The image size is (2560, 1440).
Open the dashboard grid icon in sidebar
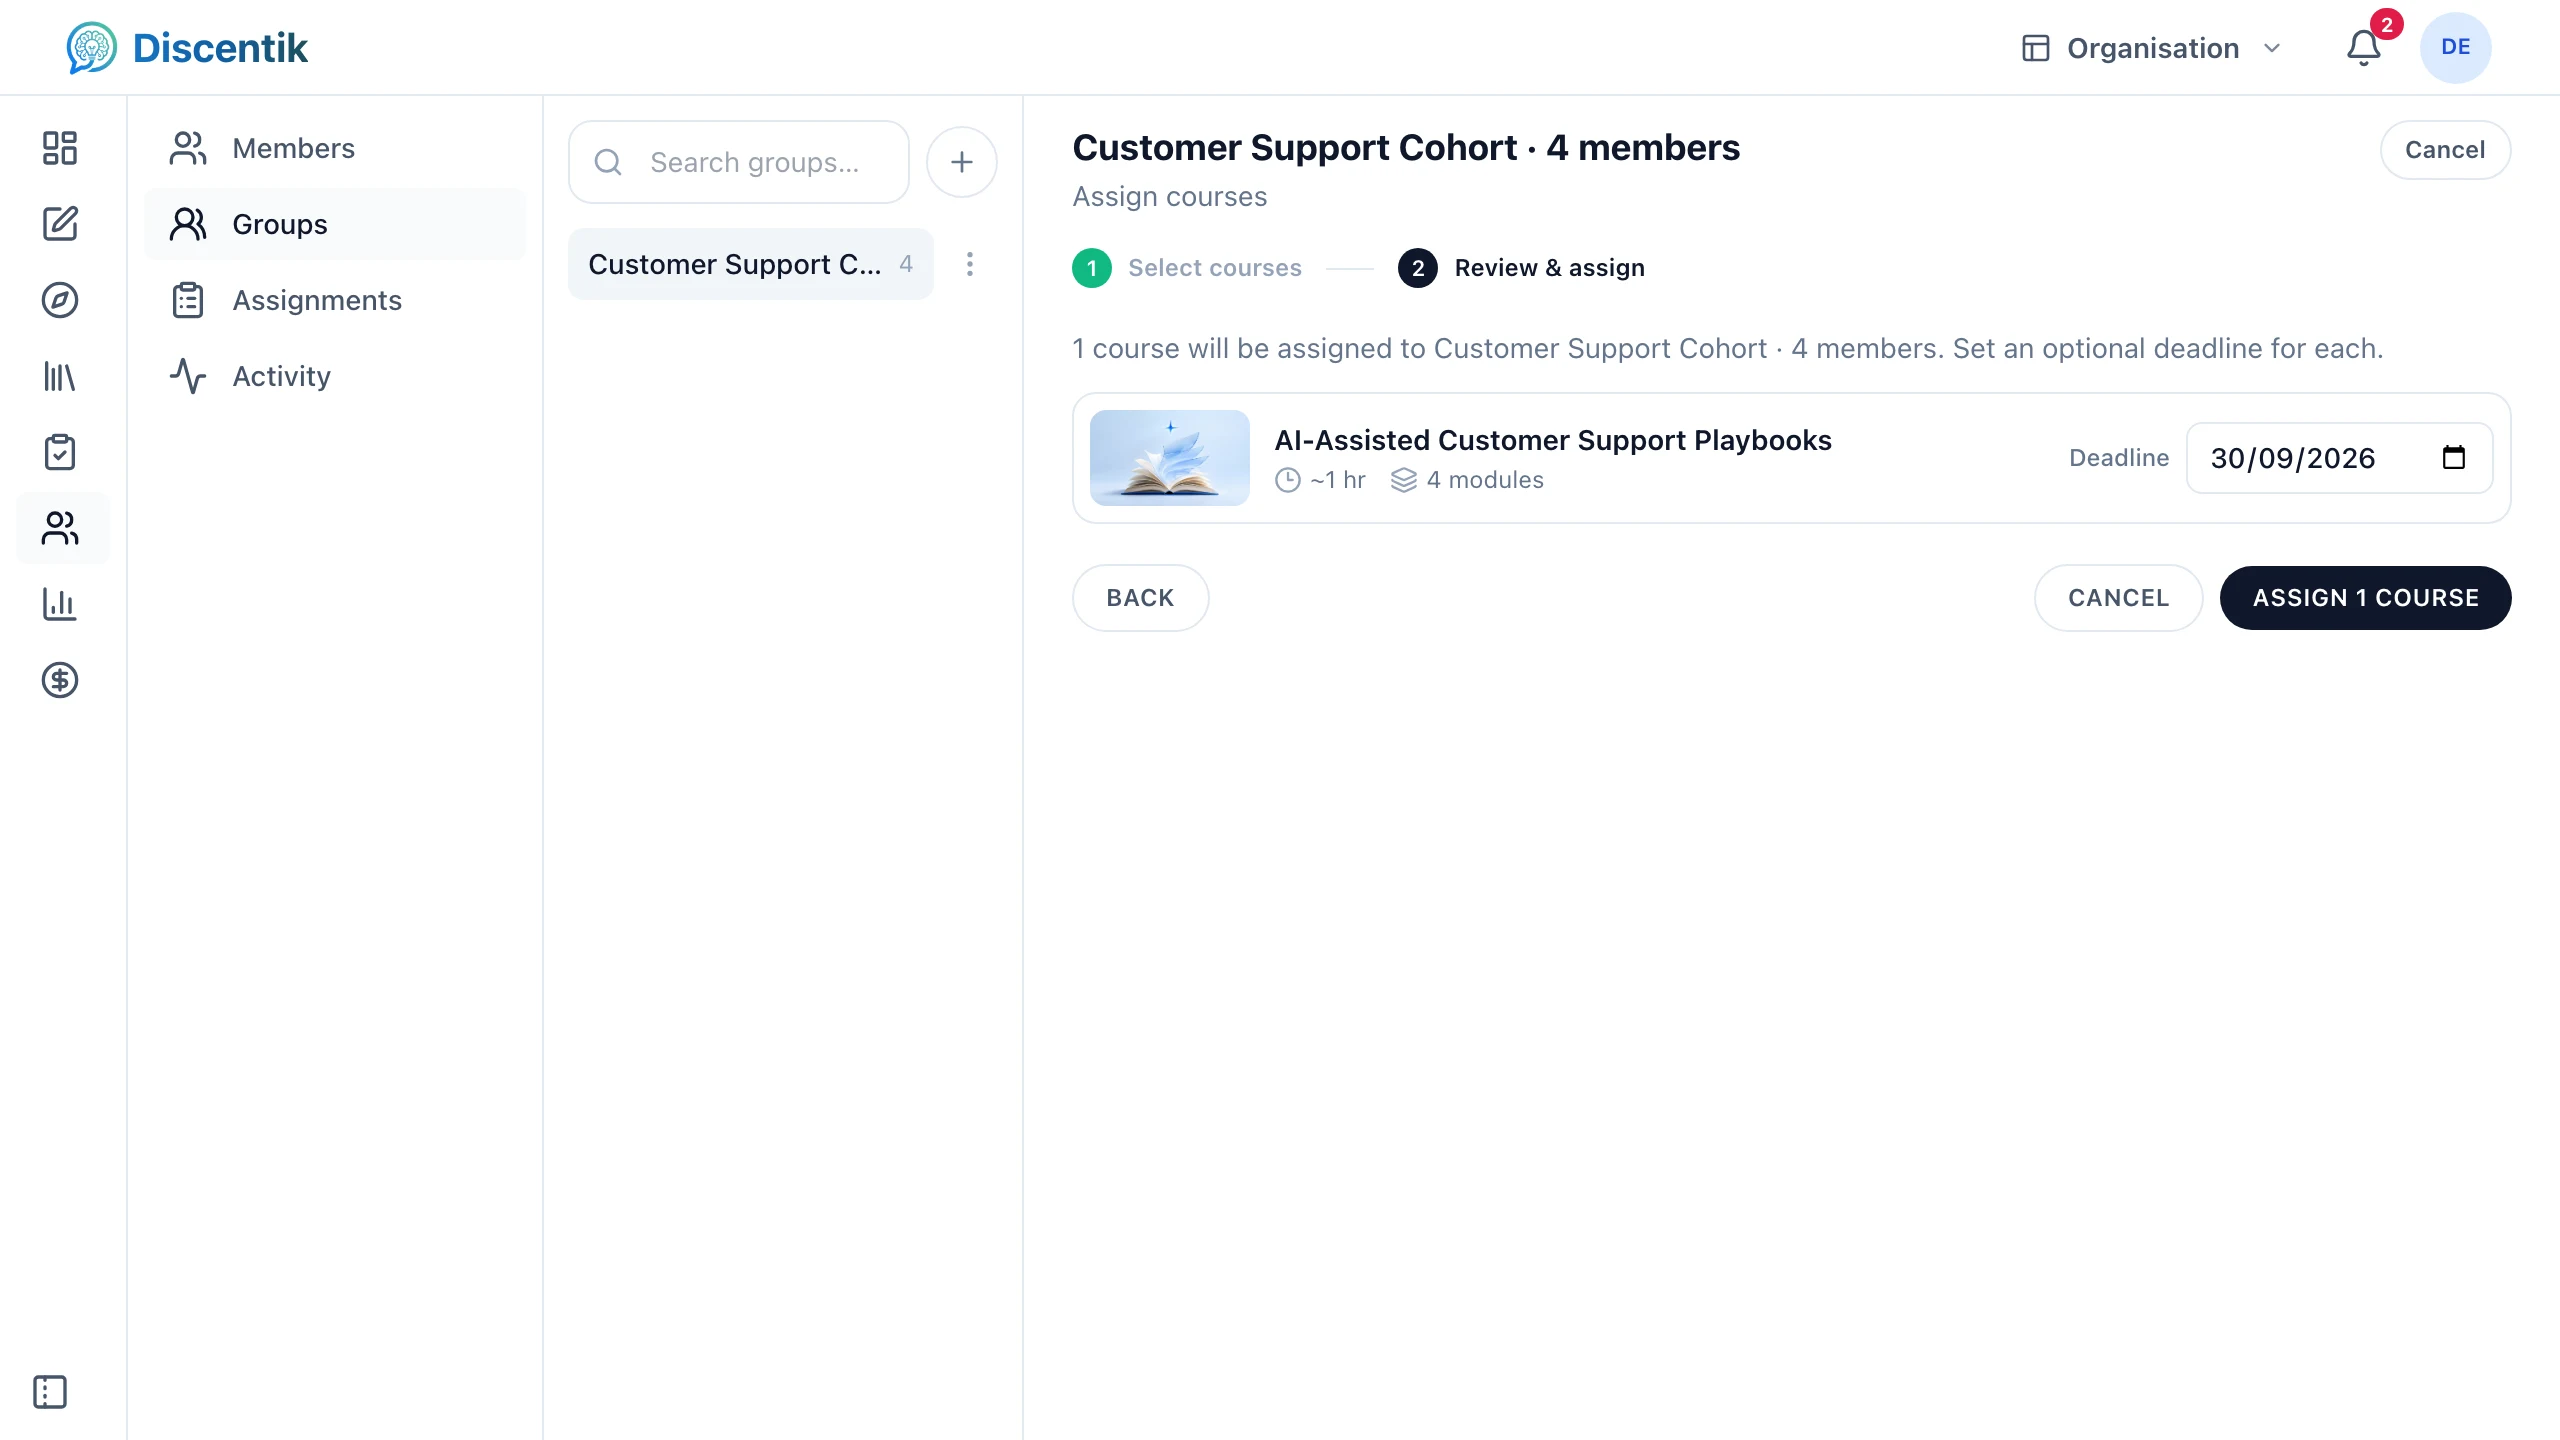(x=60, y=148)
